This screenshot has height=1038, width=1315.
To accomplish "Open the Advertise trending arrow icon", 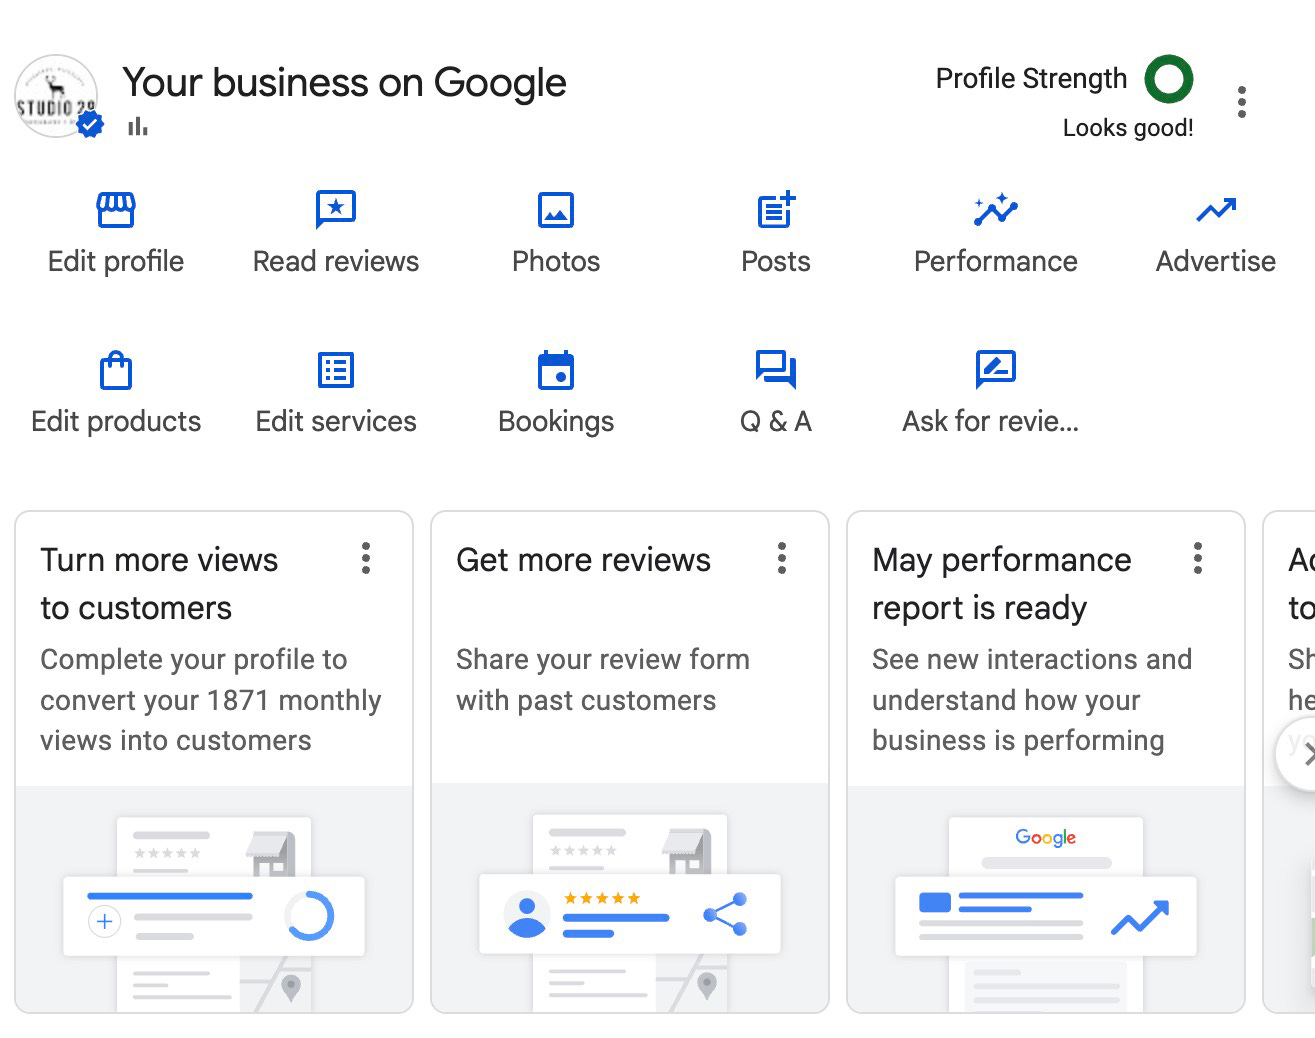I will 1216,210.
